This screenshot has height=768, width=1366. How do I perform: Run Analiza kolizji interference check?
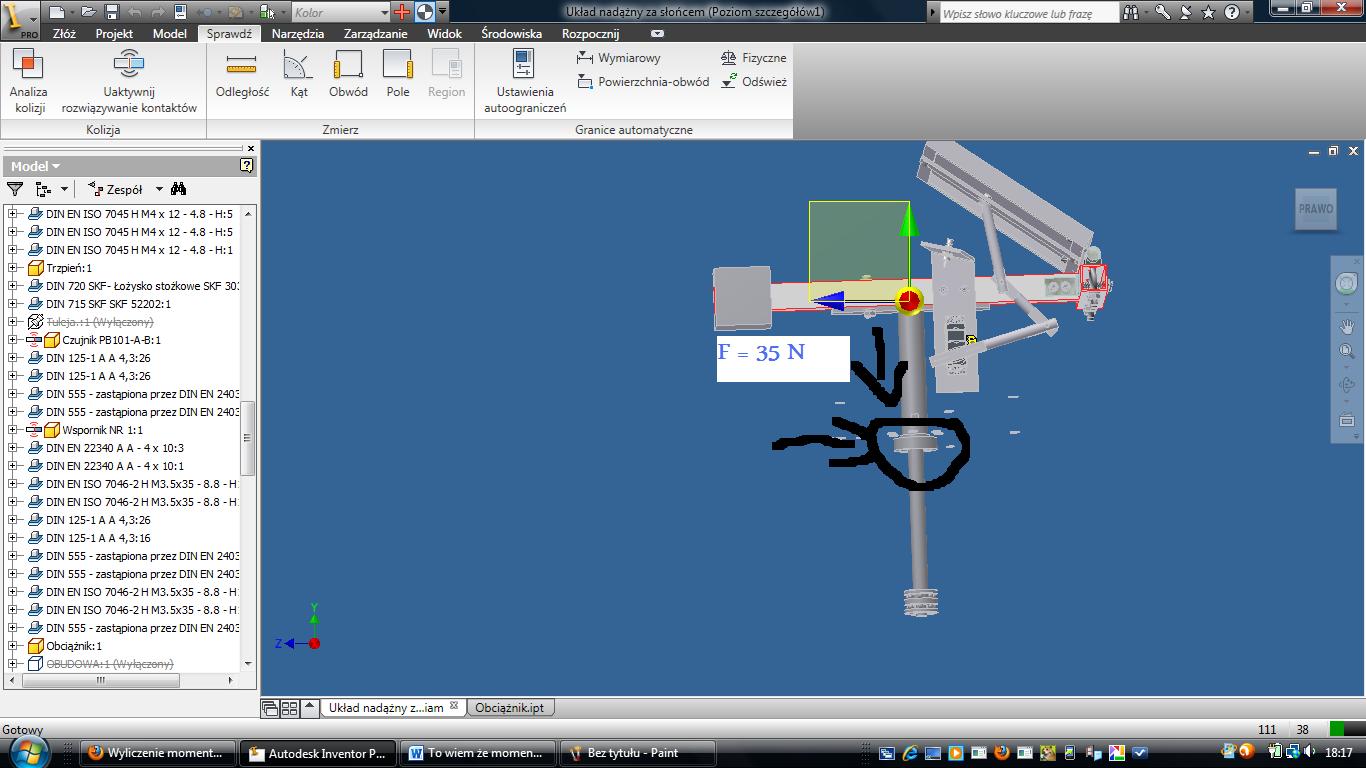pos(29,82)
